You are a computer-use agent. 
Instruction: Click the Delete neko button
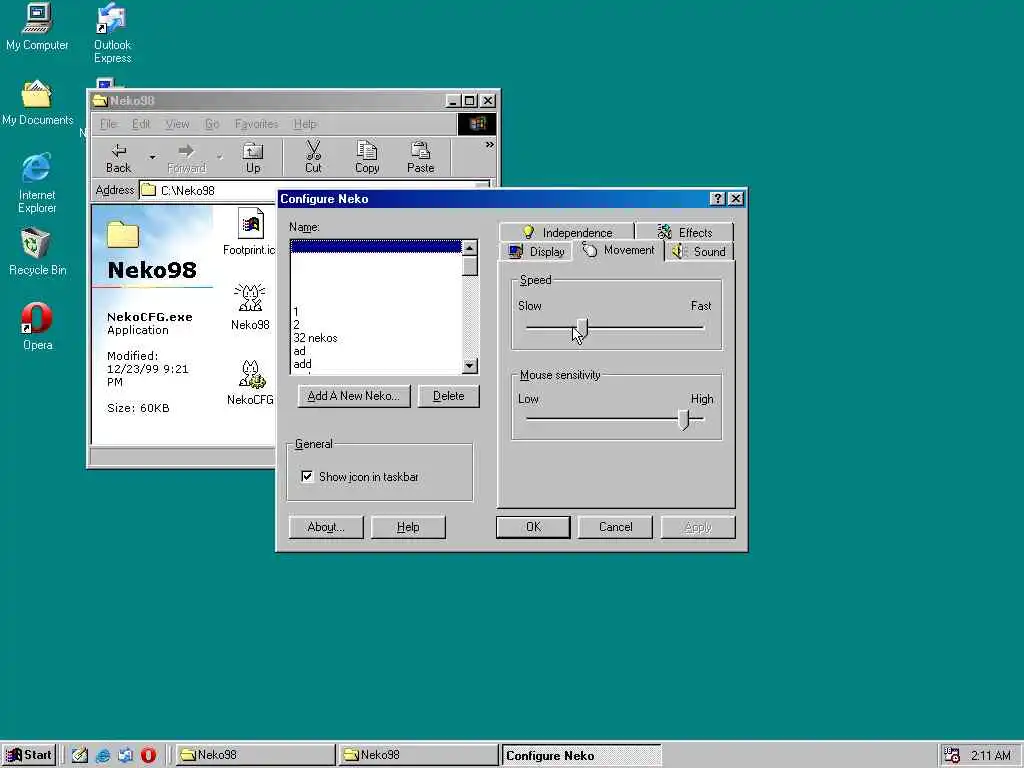pos(449,396)
